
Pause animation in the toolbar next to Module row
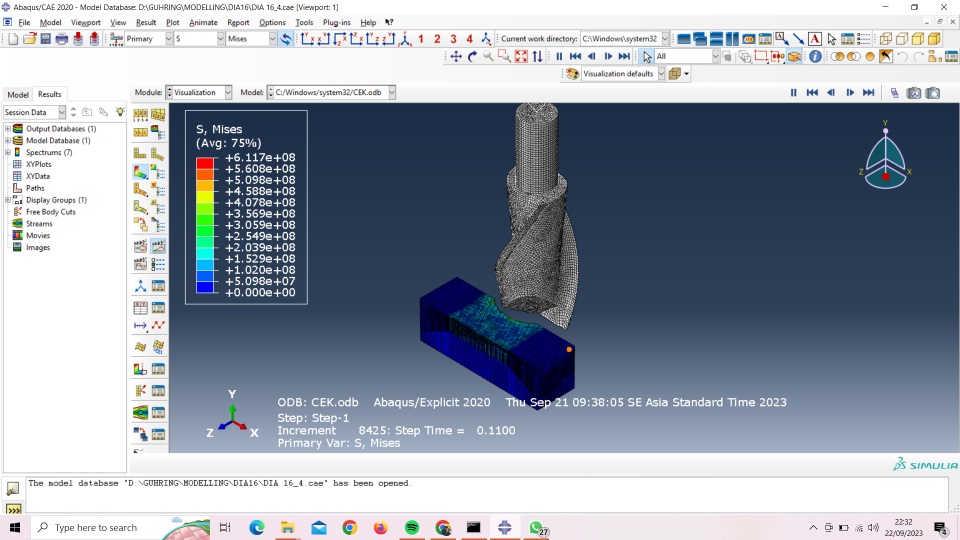pos(793,93)
